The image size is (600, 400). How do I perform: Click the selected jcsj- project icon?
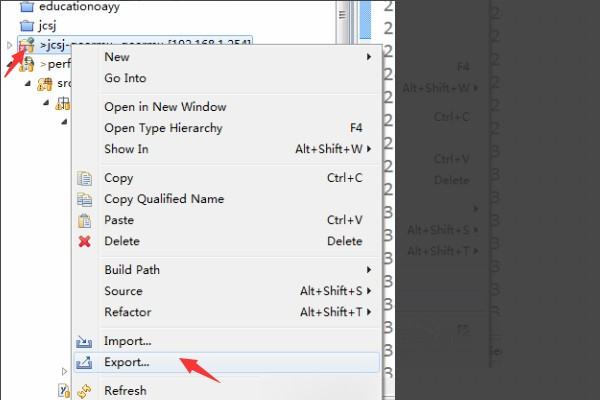27,45
